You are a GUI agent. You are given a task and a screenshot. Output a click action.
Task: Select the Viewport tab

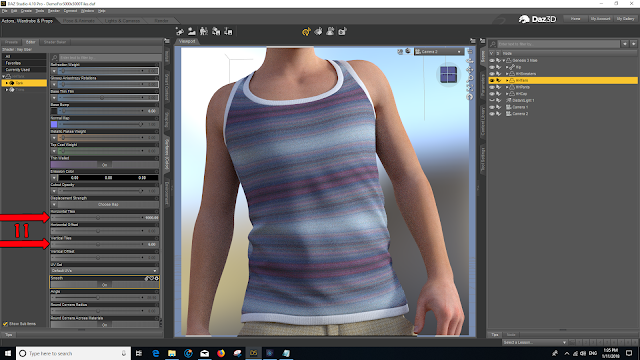point(187,41)
